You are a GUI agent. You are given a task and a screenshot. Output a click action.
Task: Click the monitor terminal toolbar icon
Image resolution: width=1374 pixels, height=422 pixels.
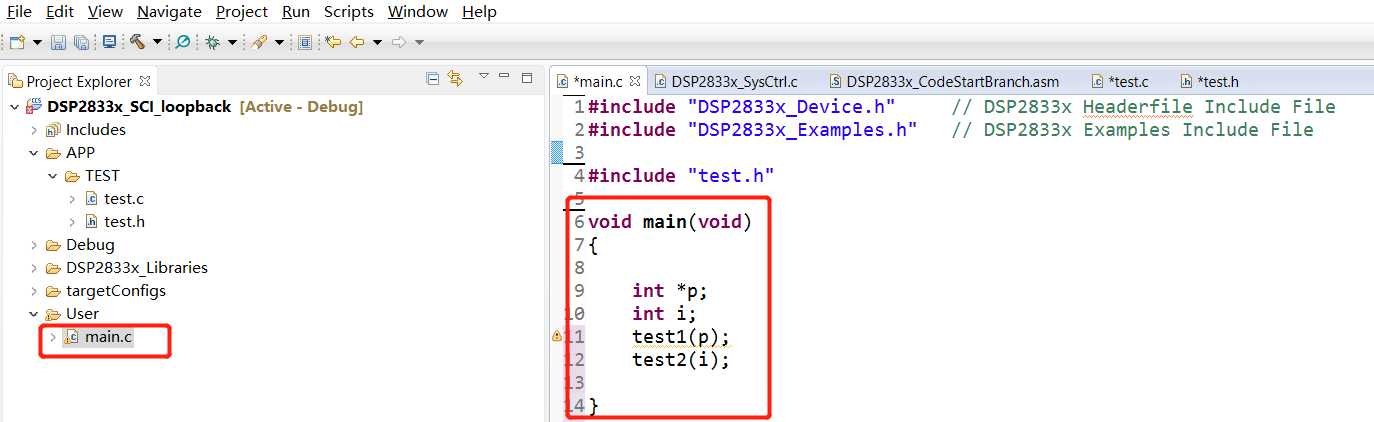109,42
